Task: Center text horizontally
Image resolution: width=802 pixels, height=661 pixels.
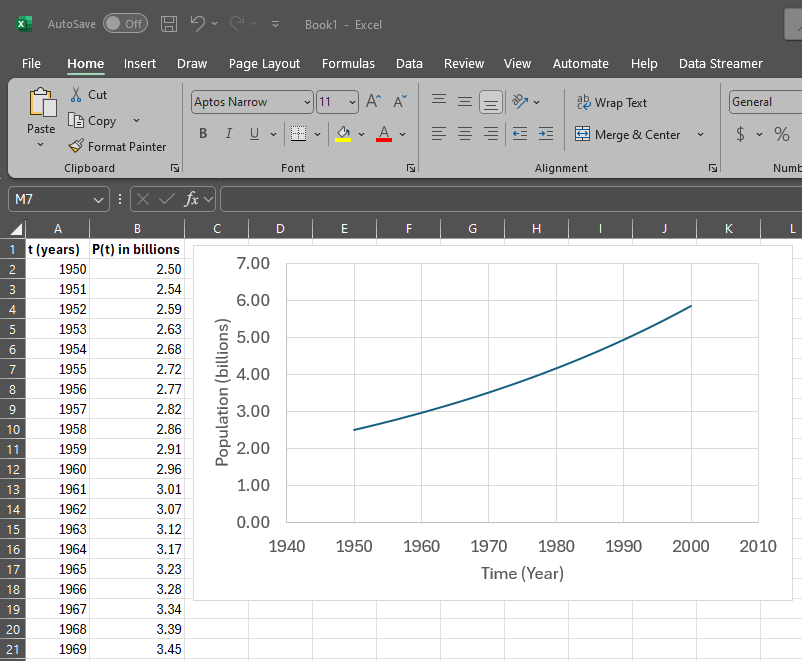Action: click(465, 134)
